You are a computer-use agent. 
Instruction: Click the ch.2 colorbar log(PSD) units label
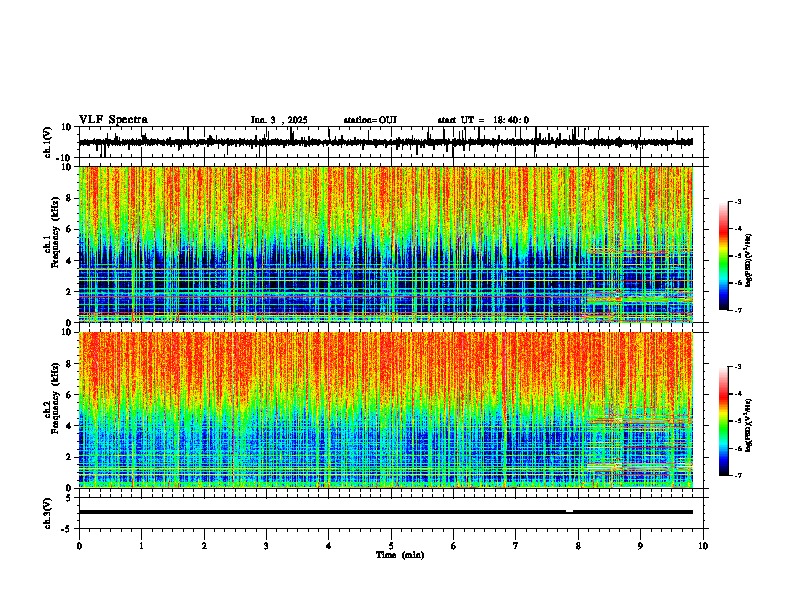coord(749,425)
